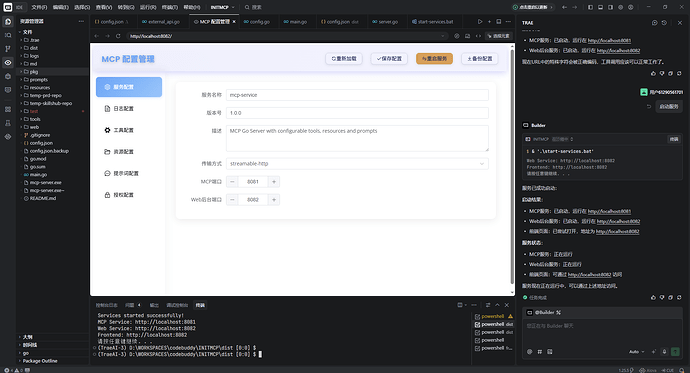This screenshot has height=373, width=690.
Task: Click the orange 重启服务 button
Action: 434,59
